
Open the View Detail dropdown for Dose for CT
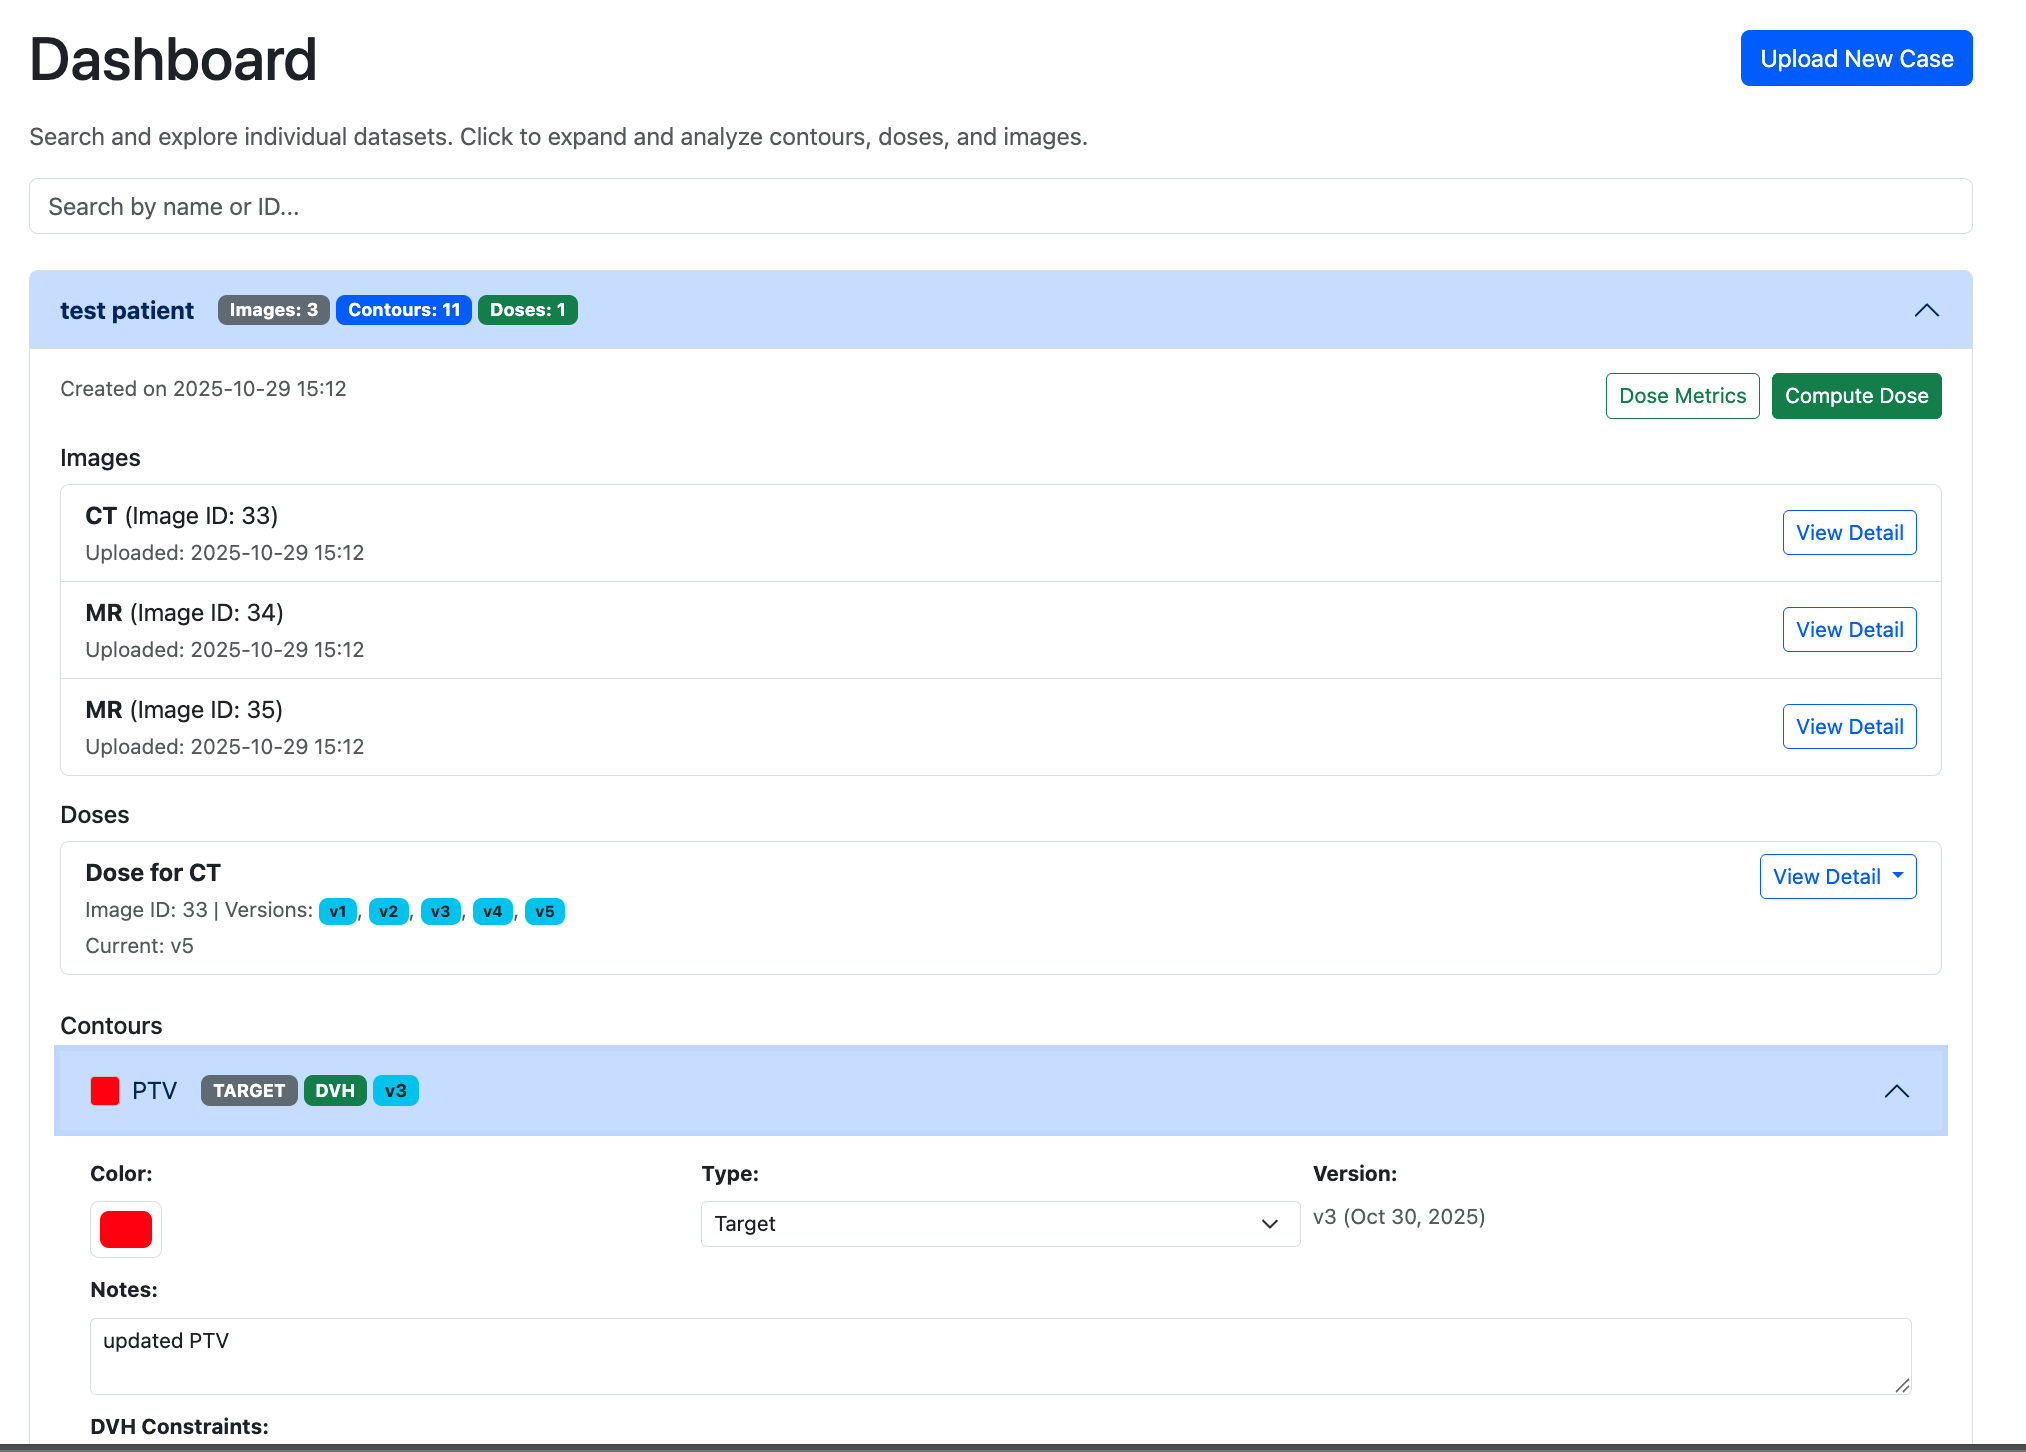[x=1837, y=876]
